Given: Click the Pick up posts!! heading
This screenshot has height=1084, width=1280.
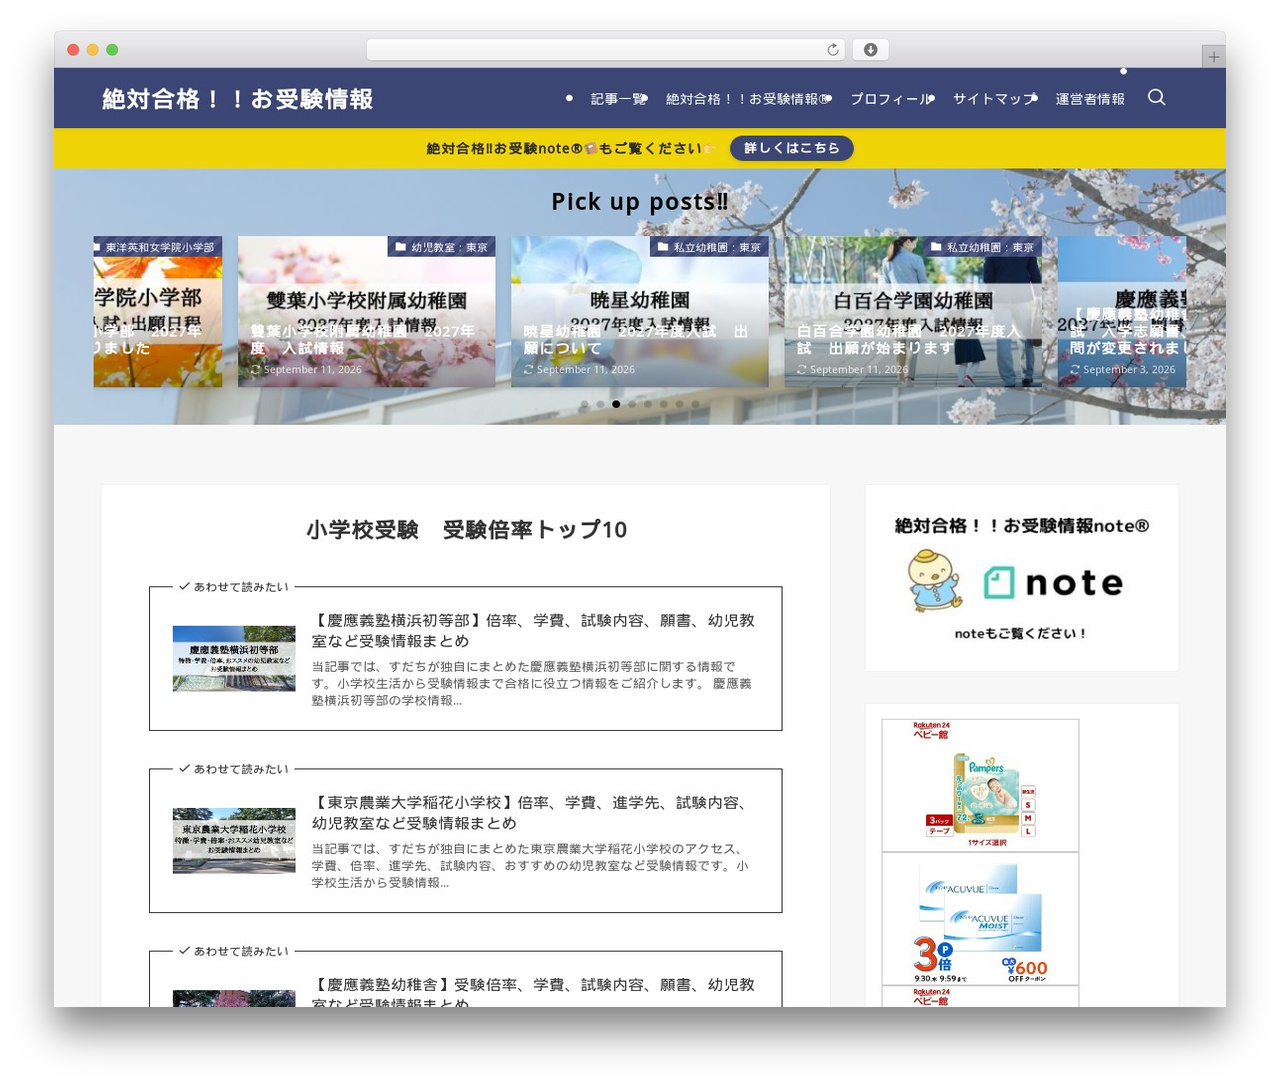Looking at the screenshot, I should 640,201.
